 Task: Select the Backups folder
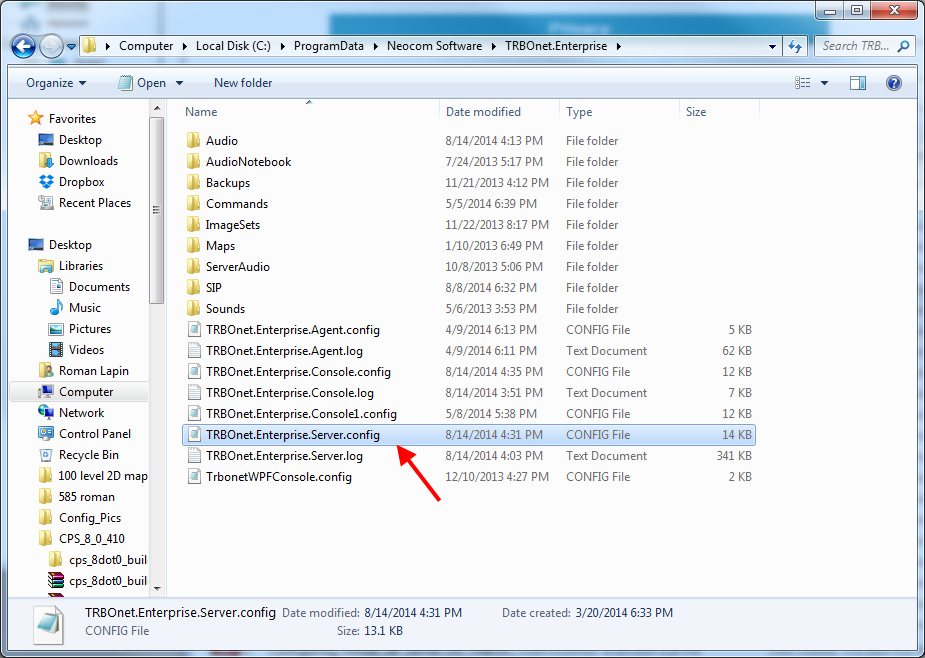(228, 183)
